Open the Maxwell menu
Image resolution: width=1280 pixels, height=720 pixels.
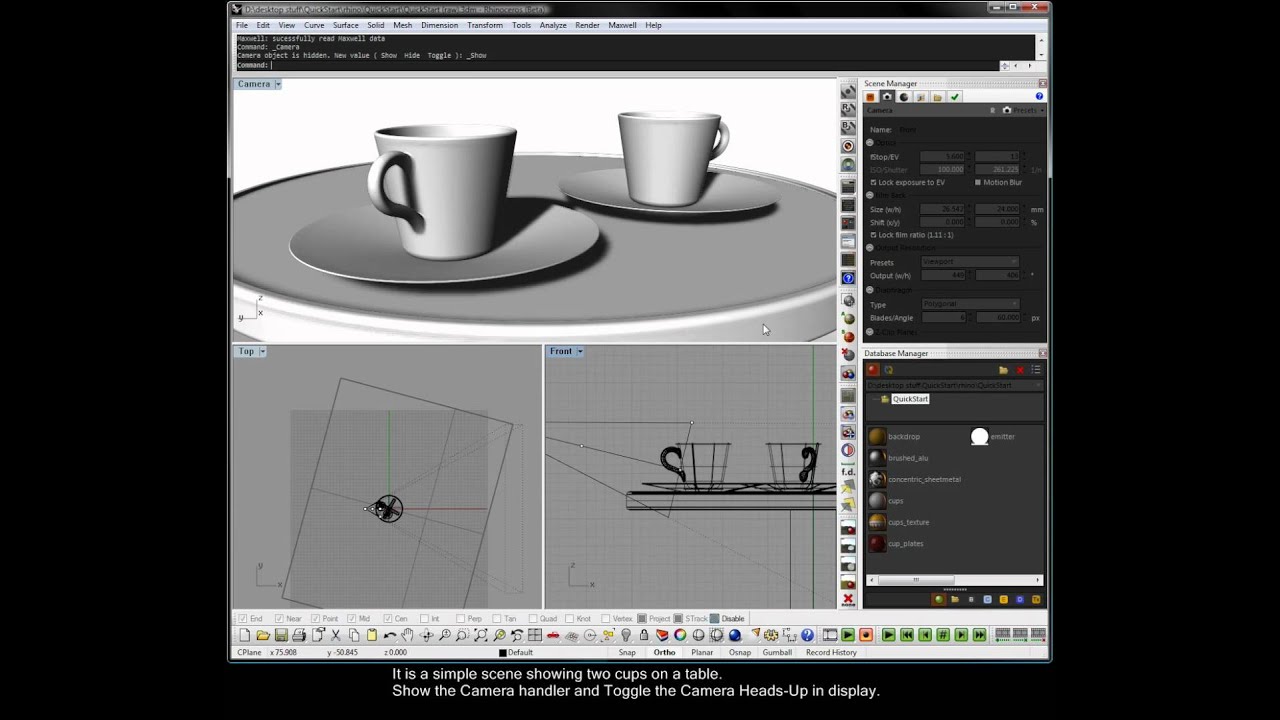[x=622, y=25]
